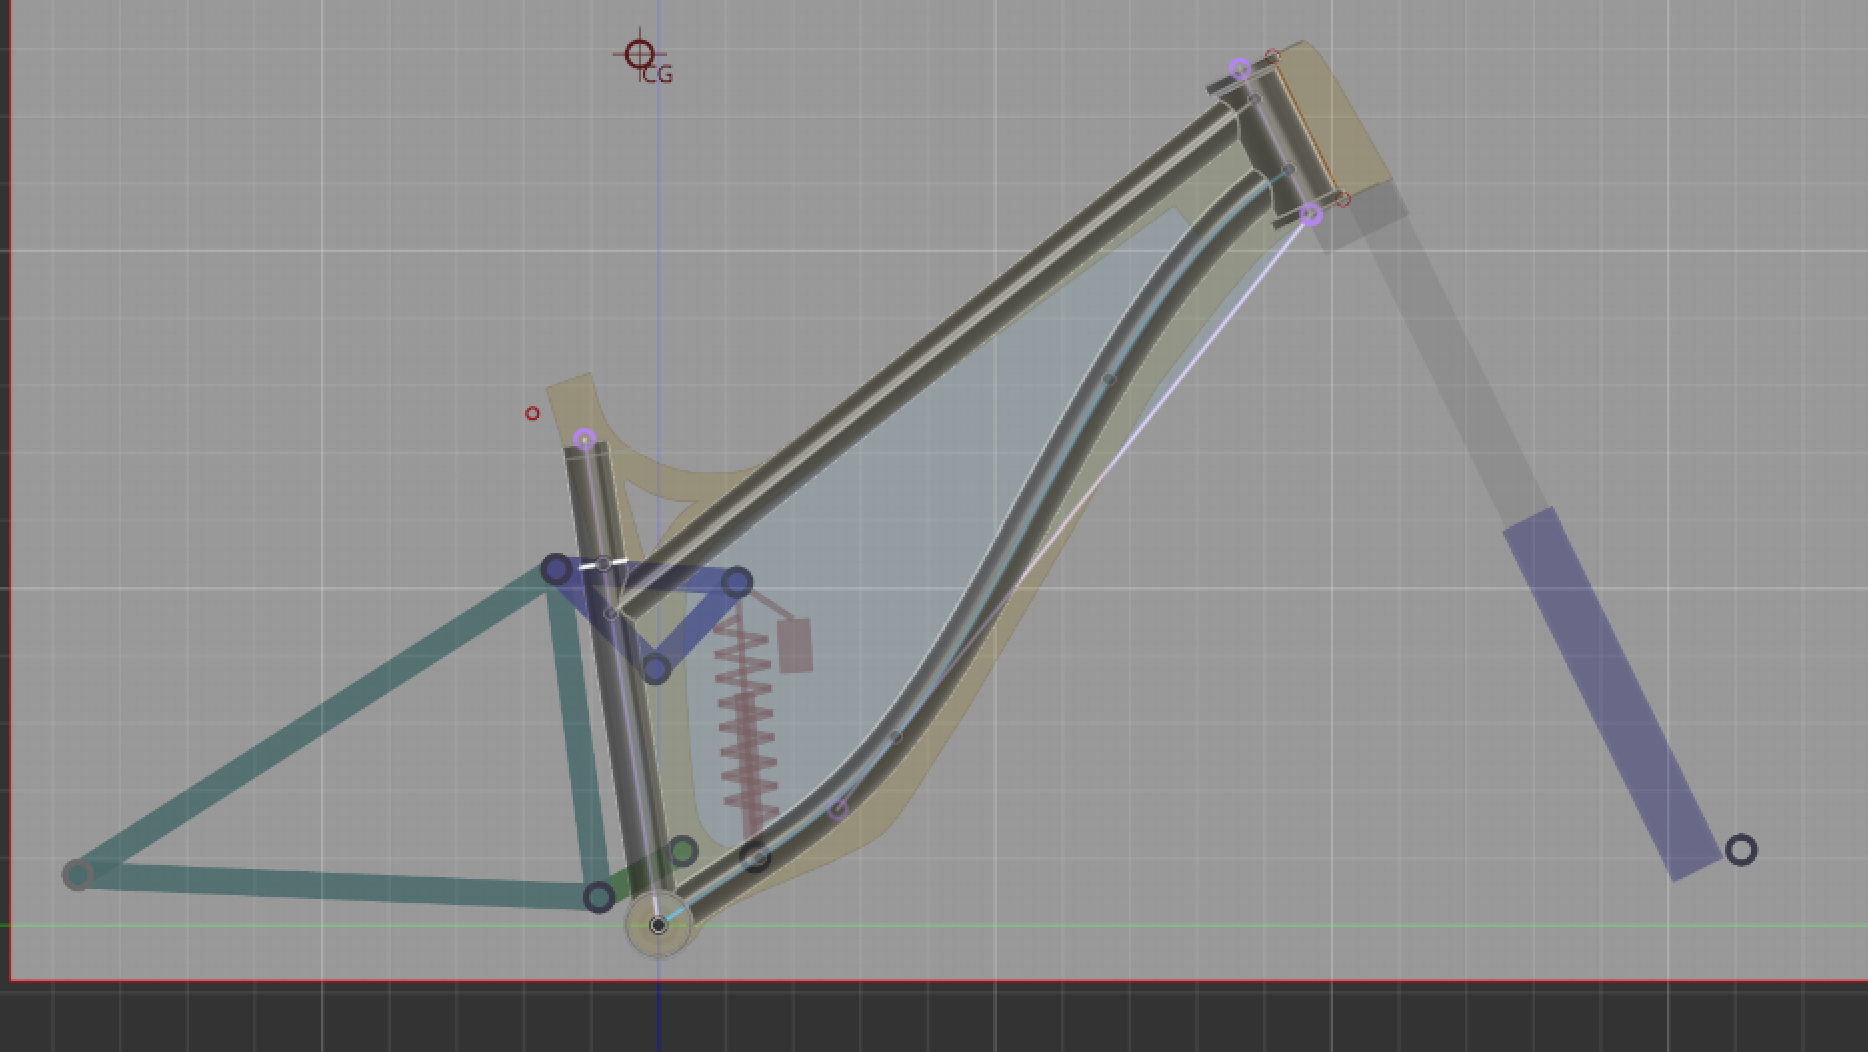1868x1052 pixels.
Task: Select the purple pivot at the head tube bottom
Action: pyautogui.click(x=1311, y=212)
